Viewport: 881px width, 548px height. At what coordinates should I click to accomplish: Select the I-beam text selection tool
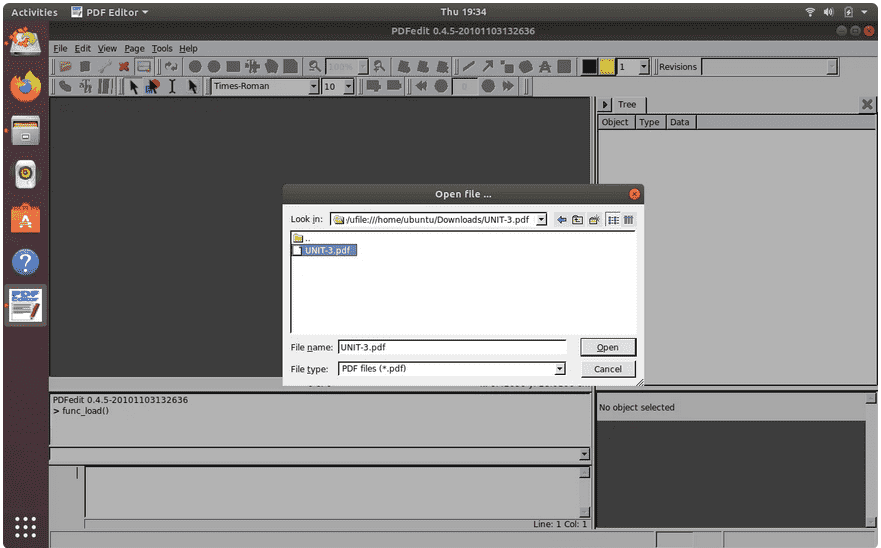pos(172,86)
